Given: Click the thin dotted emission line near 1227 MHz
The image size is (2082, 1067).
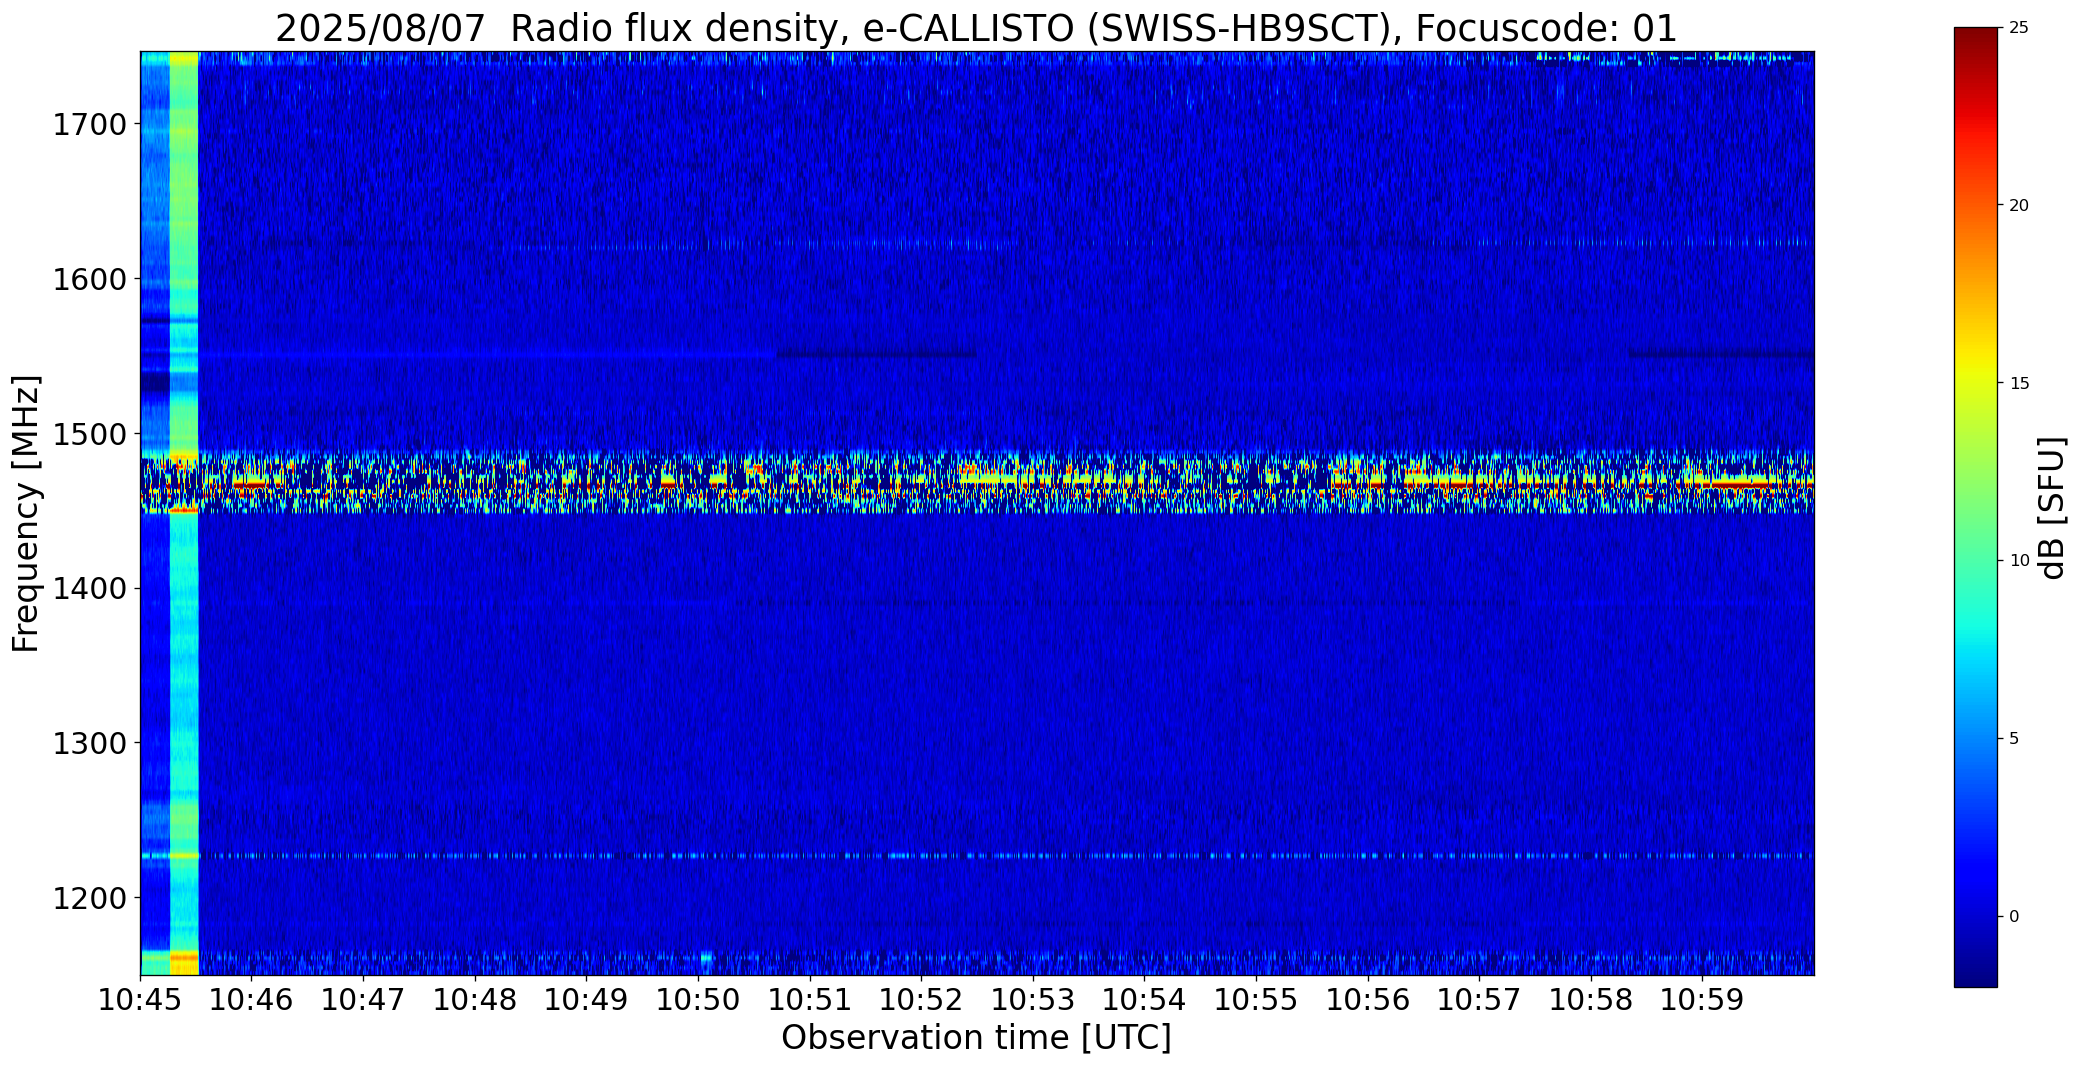Looking at the screenshot, I should click(977, 856).
